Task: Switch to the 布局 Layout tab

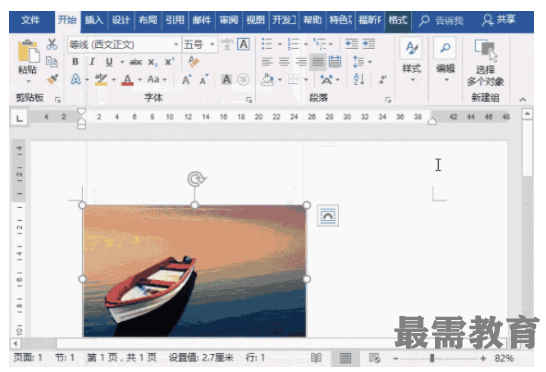Action: (x=148, y=20)
